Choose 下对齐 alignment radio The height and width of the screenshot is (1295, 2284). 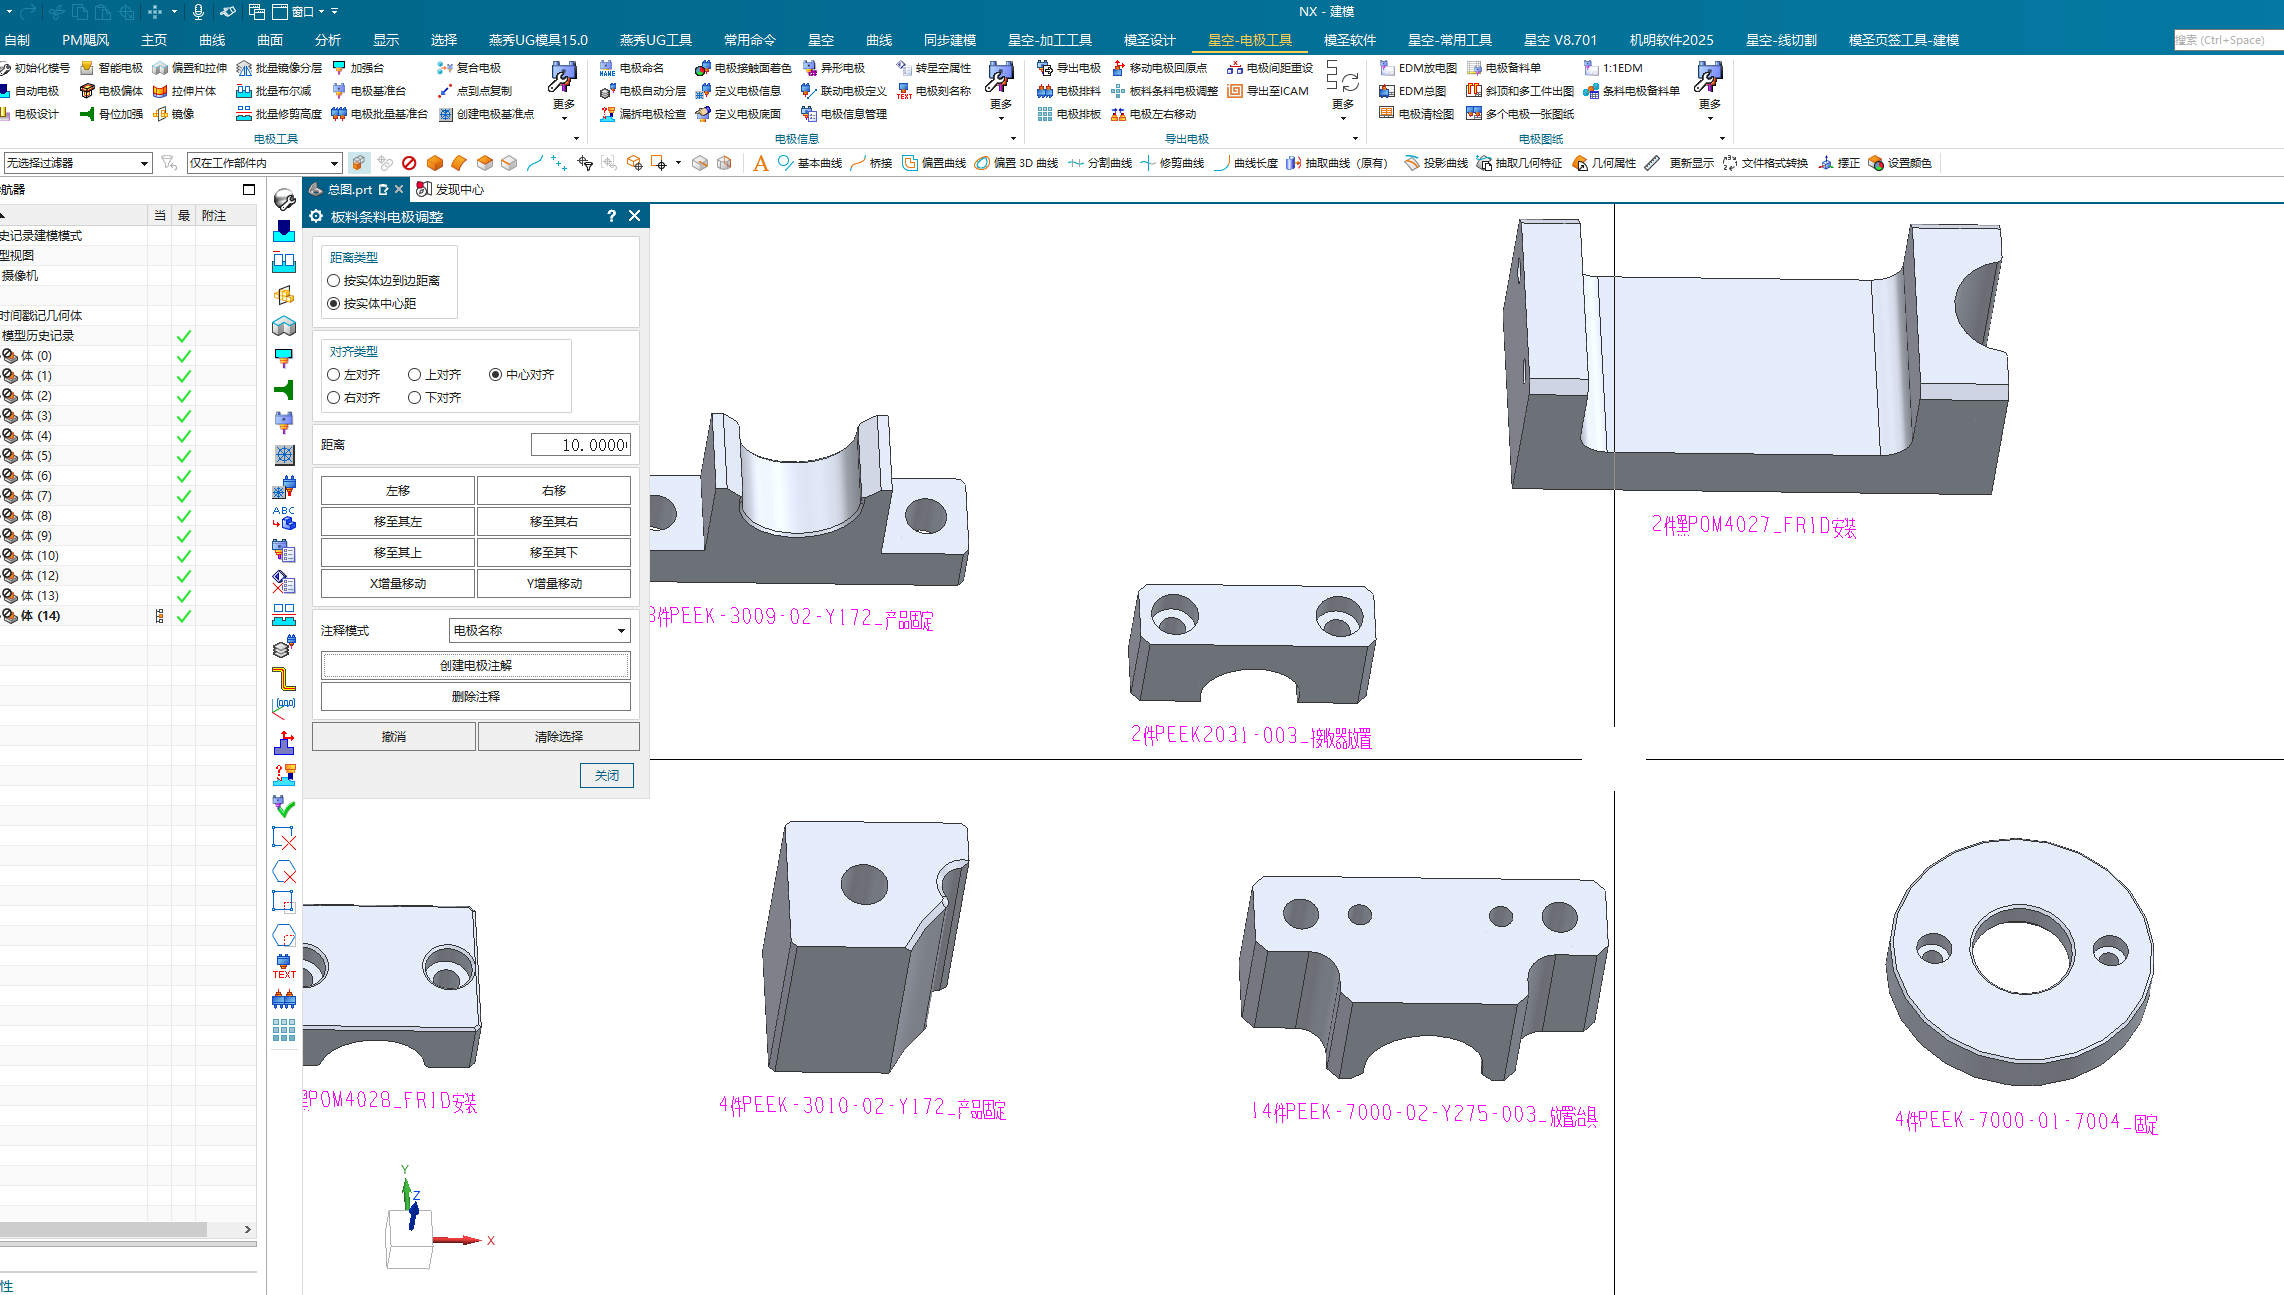tap(415, 398)
